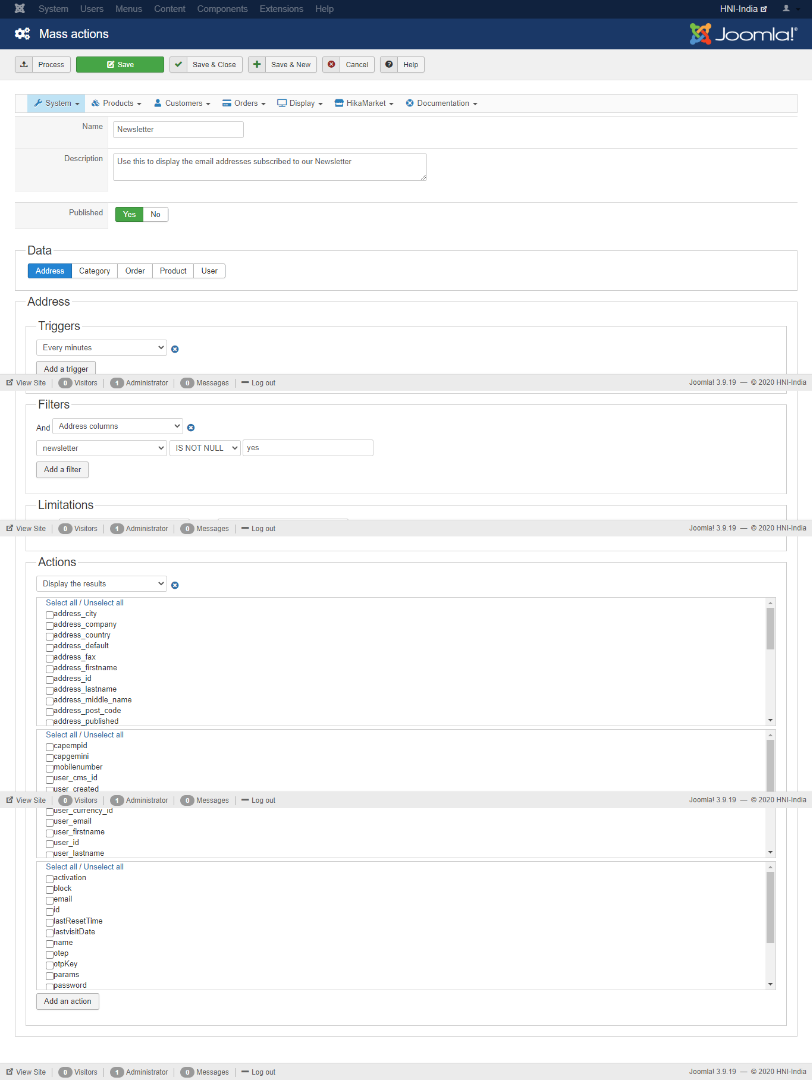
Task: Click the Add a filter button
Action: click(63, 470)
